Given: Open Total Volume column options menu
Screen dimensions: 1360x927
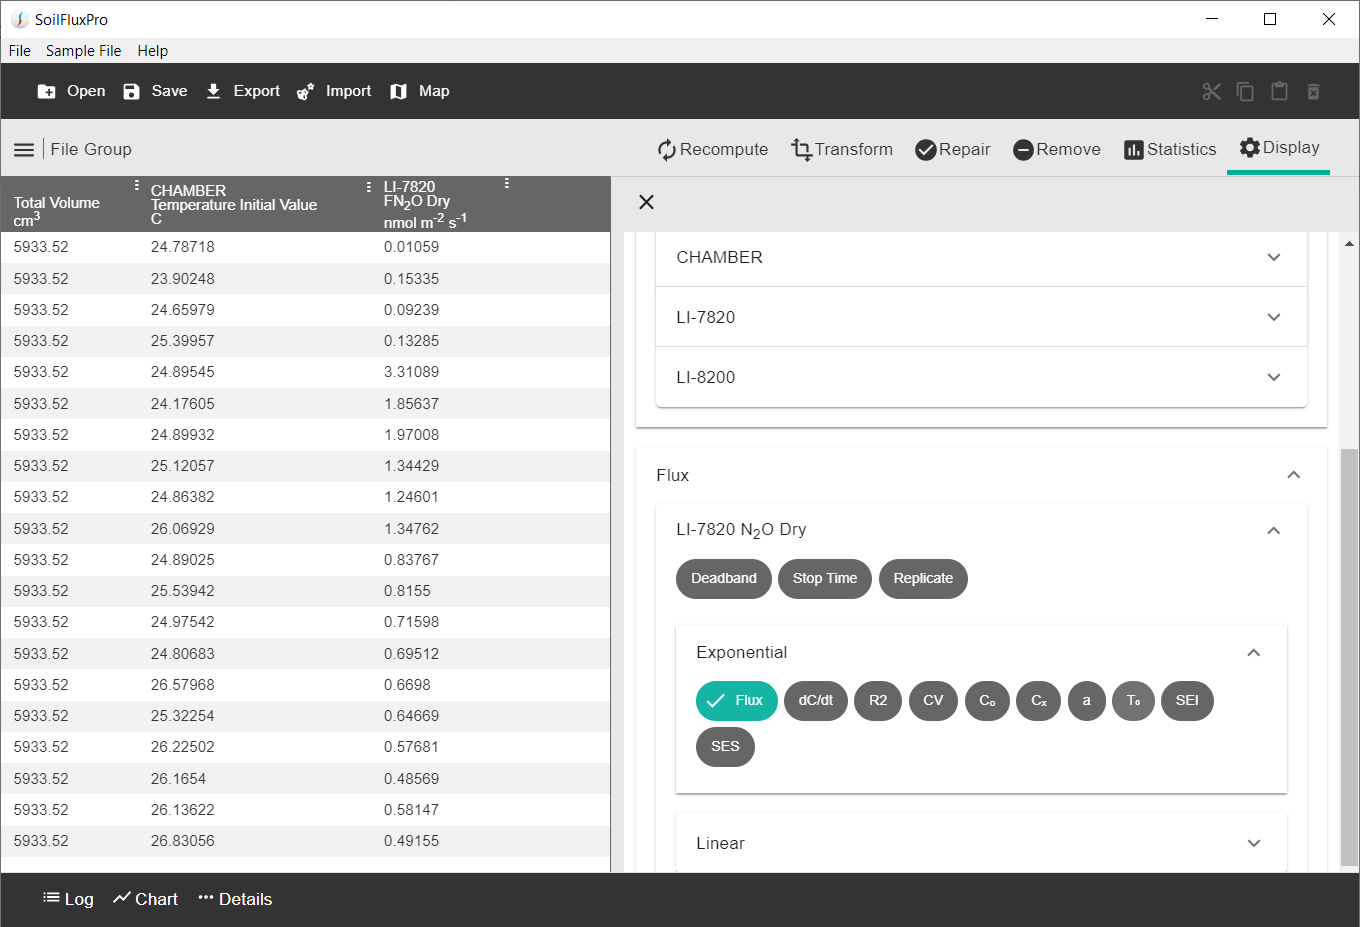Looking at the screenshot, I should 137,185.
